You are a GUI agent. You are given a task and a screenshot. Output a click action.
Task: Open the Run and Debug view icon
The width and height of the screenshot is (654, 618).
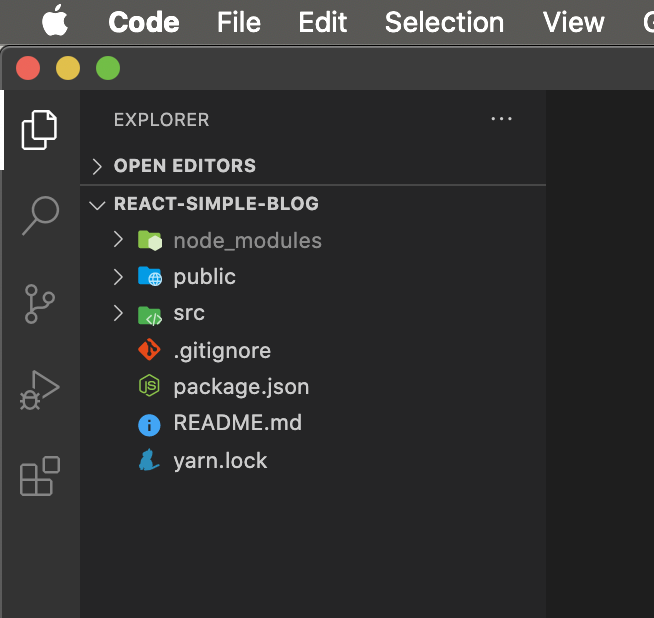(x=40, y=390)
